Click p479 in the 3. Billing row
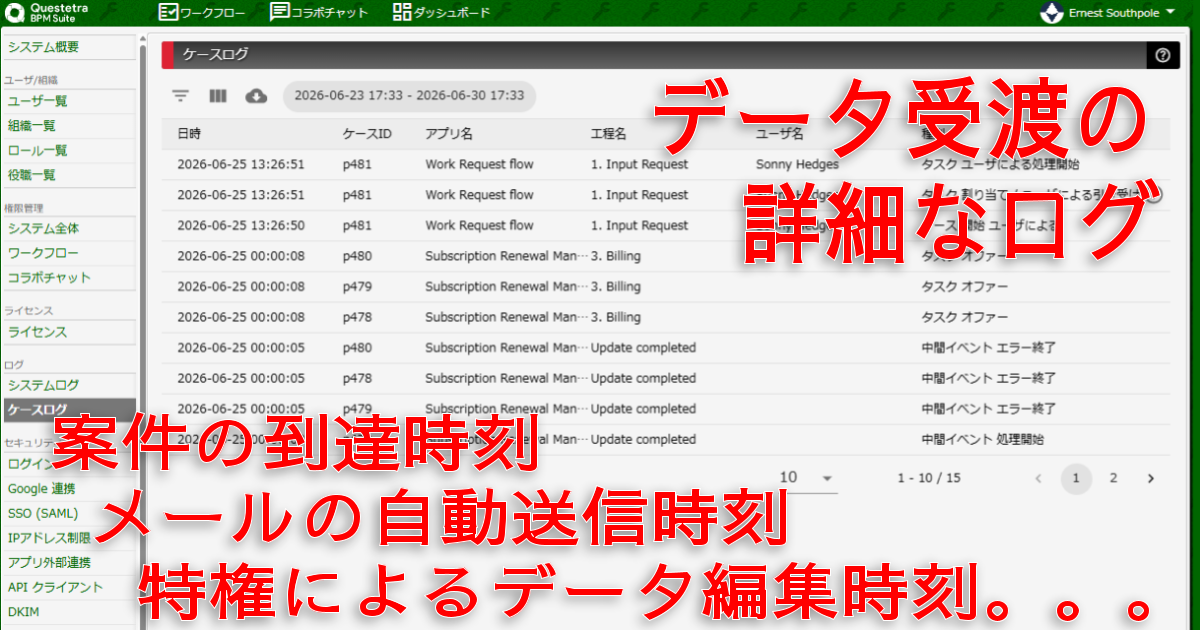This screenshot has width=1200, height=630. pyautogui.click(x=357, y=286)
